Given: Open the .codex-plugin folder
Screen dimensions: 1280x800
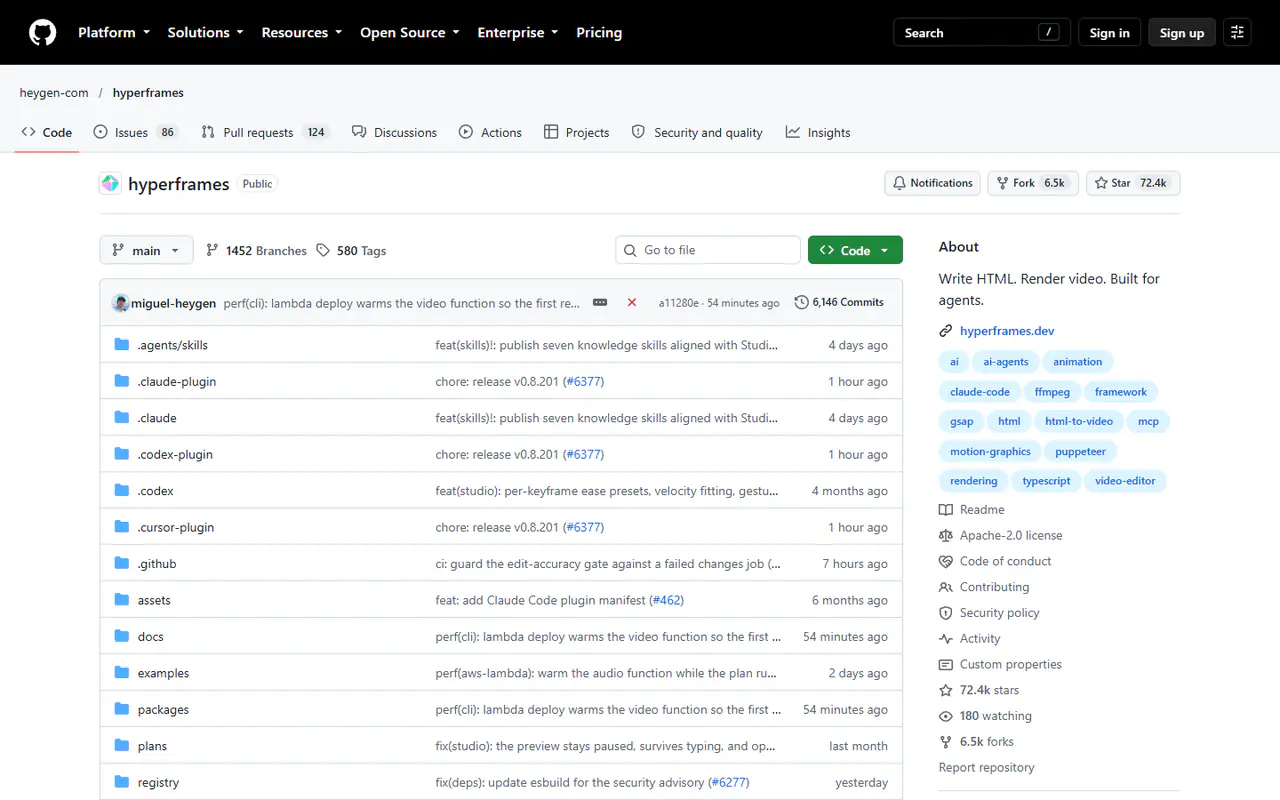Looking at the screenshot, I should coord(175,455).
